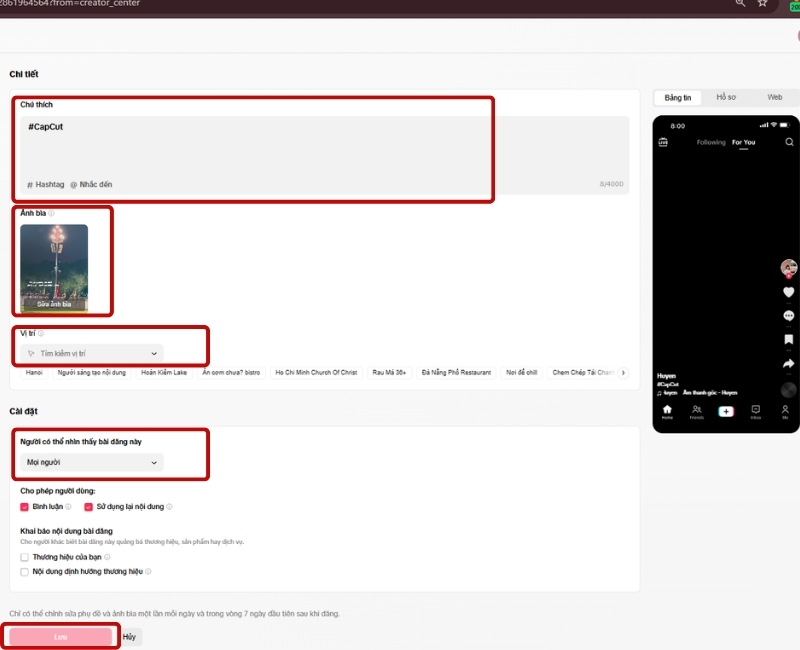800x650 pixels.
Task: Select the Hoàn Kiếm Lake location chip
Action: [164, 372]
